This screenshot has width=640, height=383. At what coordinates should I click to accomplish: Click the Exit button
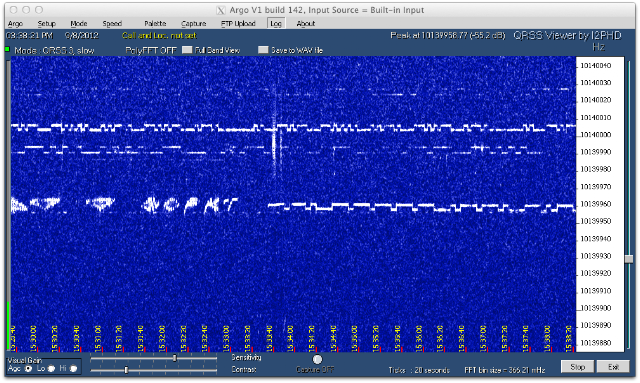(613, 367)
